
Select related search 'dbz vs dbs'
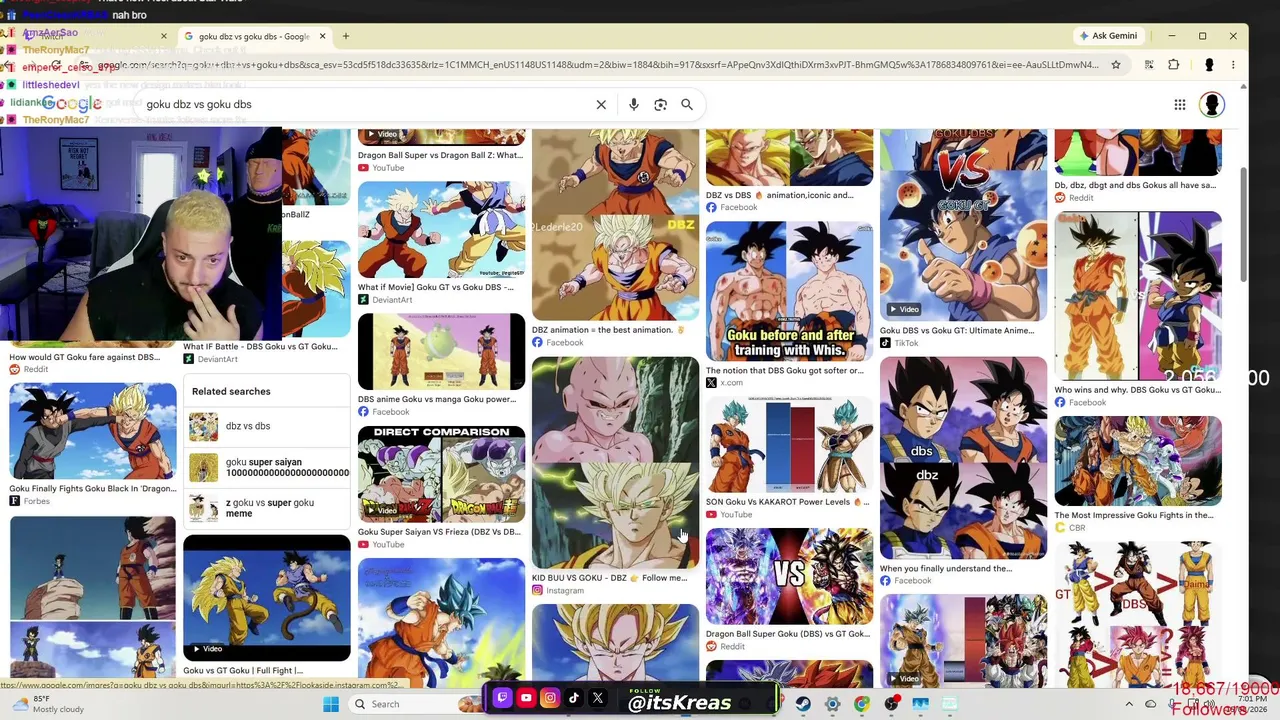click(266, 426)
